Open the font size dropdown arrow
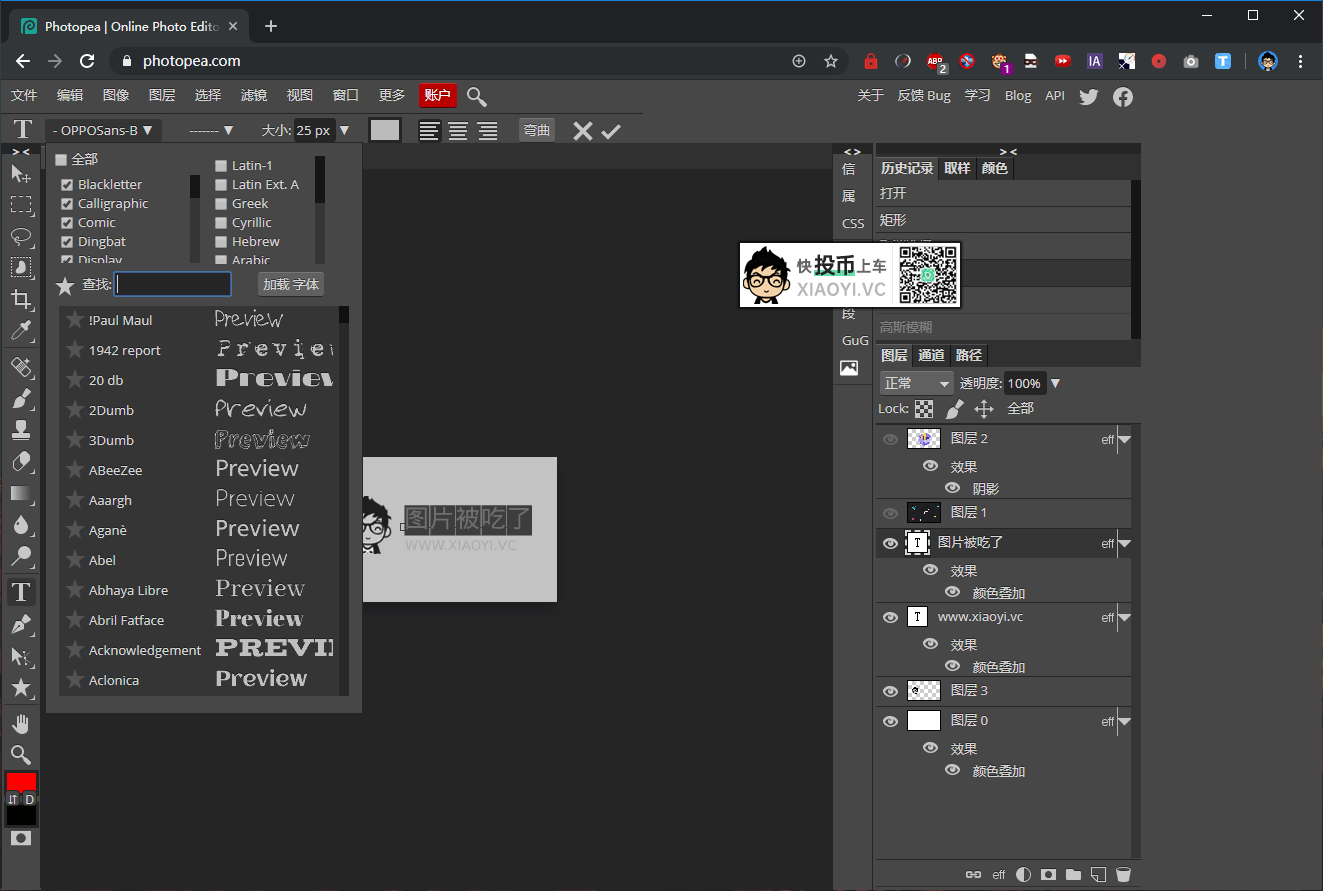The image size is (1323, 891). point(345,130)
